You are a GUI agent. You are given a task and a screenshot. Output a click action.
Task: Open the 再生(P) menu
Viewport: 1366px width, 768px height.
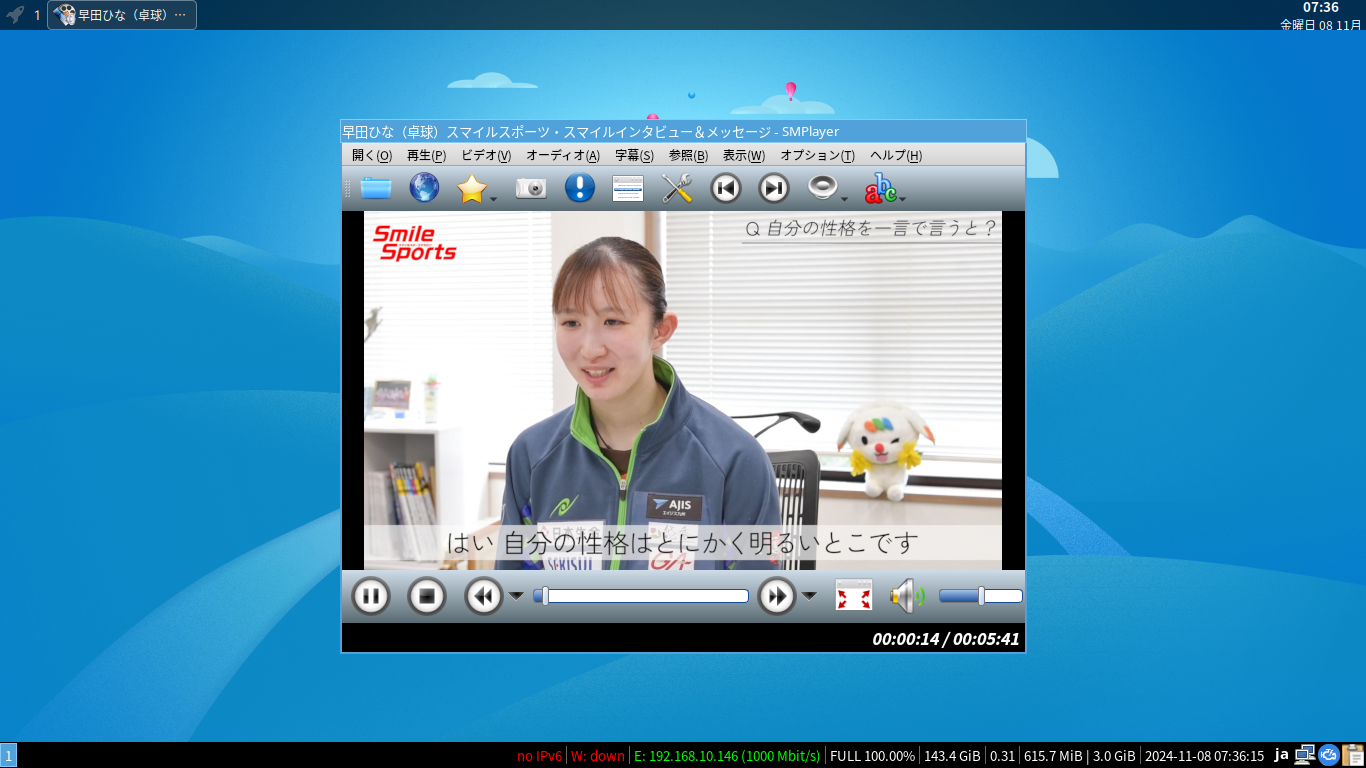(426, 155)
